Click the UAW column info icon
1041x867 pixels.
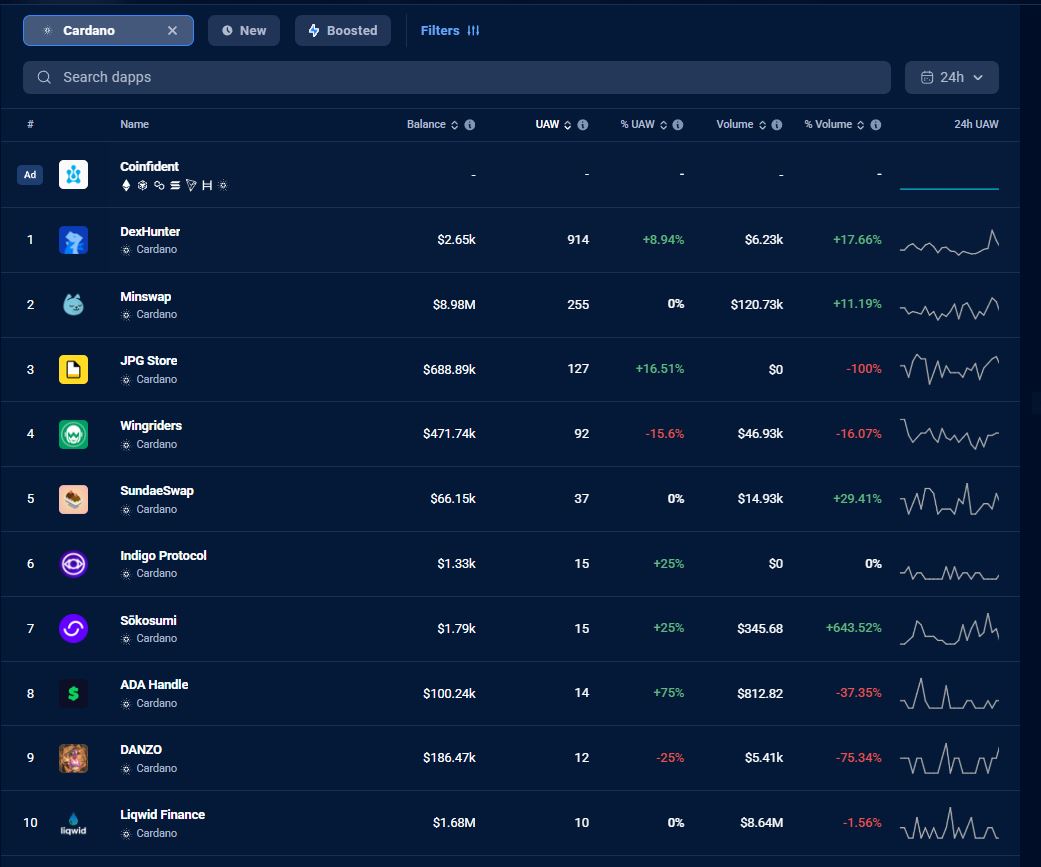point(582,125)
